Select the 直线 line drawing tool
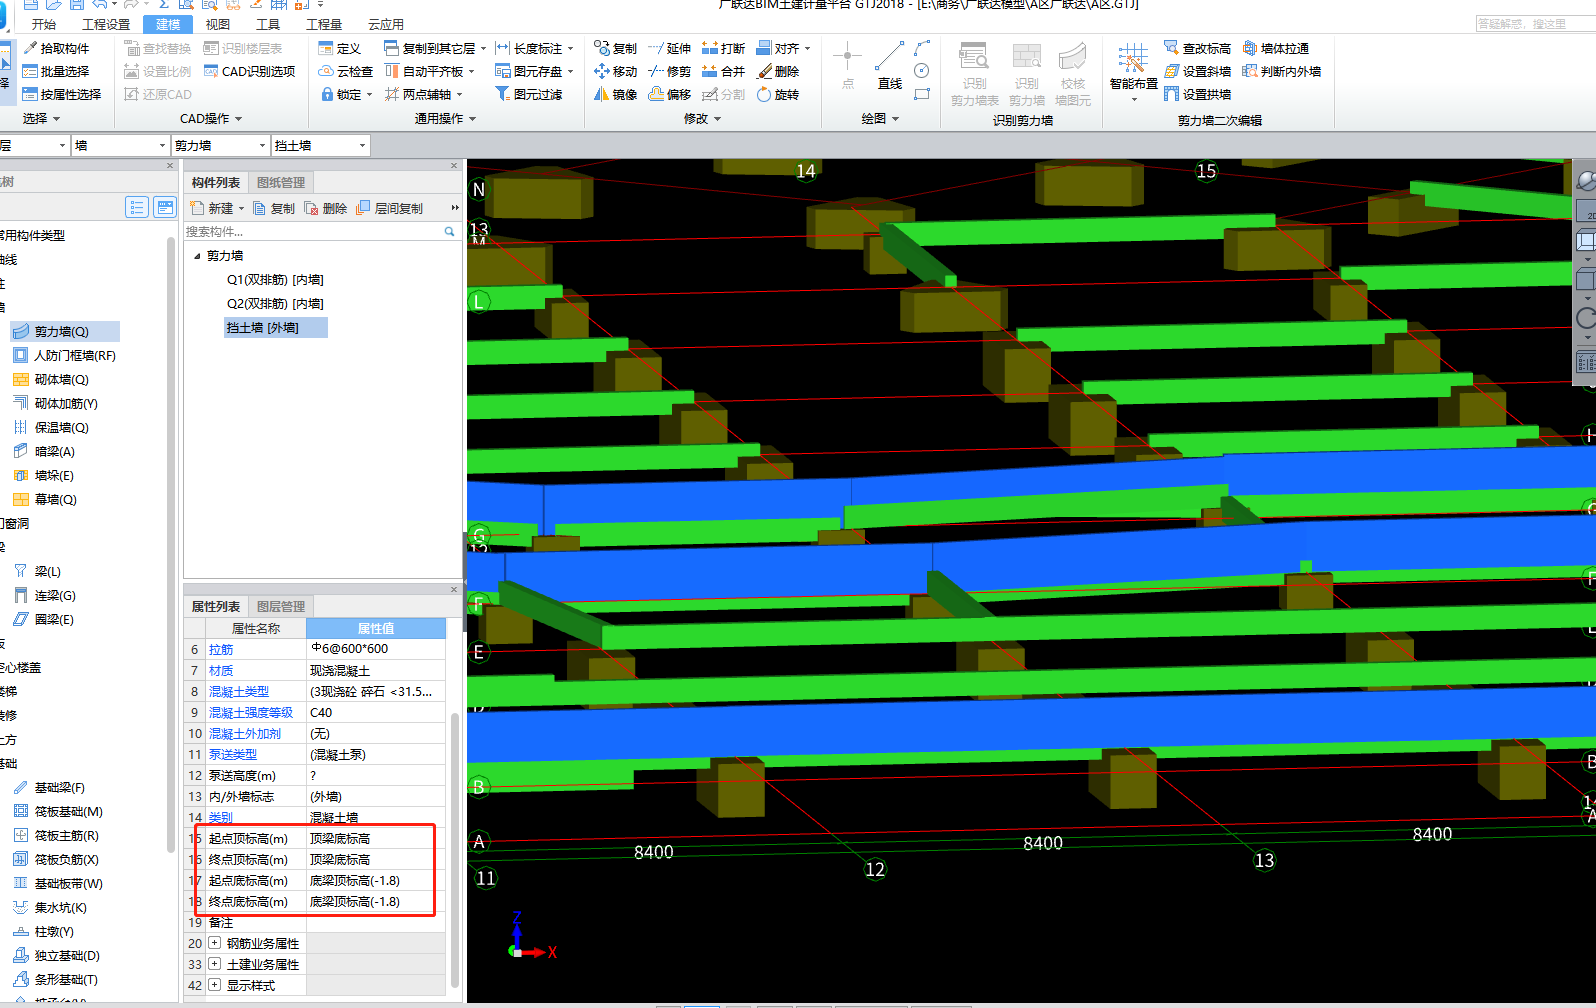The height and width of the screenshot is (1008, 1596). [x=889, y=66]
